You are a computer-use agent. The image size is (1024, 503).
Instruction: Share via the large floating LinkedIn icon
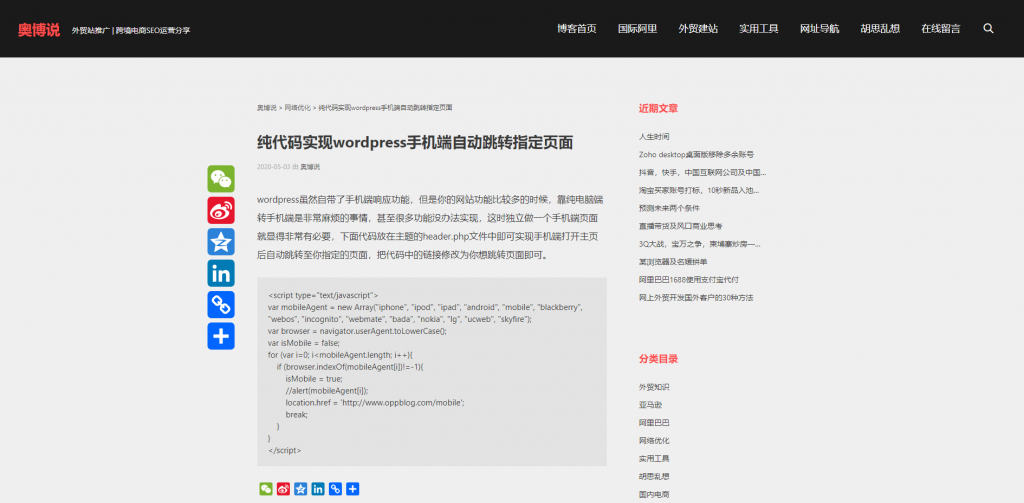click(x=221, y=273)
